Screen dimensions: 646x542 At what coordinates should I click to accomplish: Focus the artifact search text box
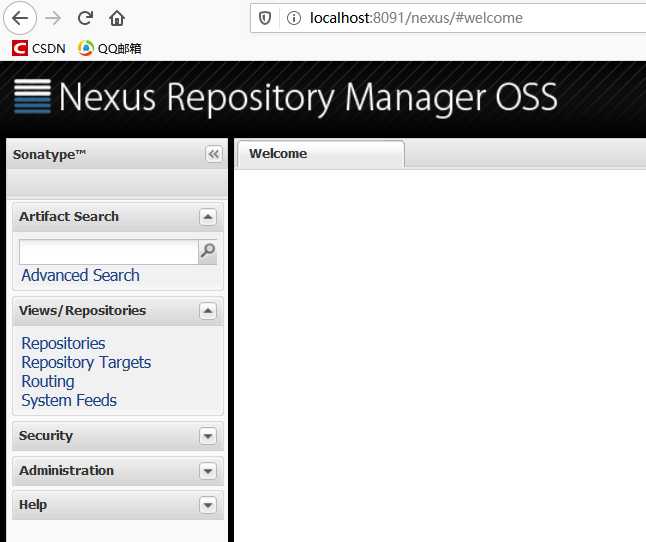pyautogui.click(x=109, y=252)
